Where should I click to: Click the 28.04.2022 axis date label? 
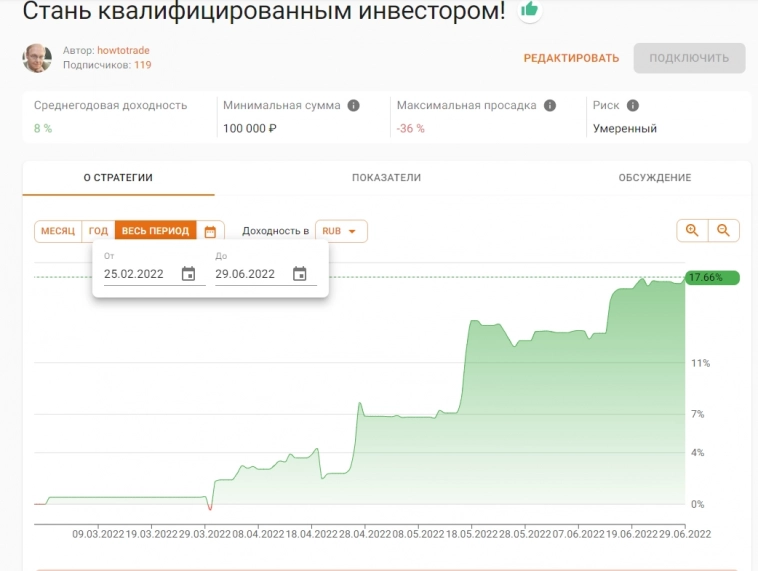click(x=365, y=534)
